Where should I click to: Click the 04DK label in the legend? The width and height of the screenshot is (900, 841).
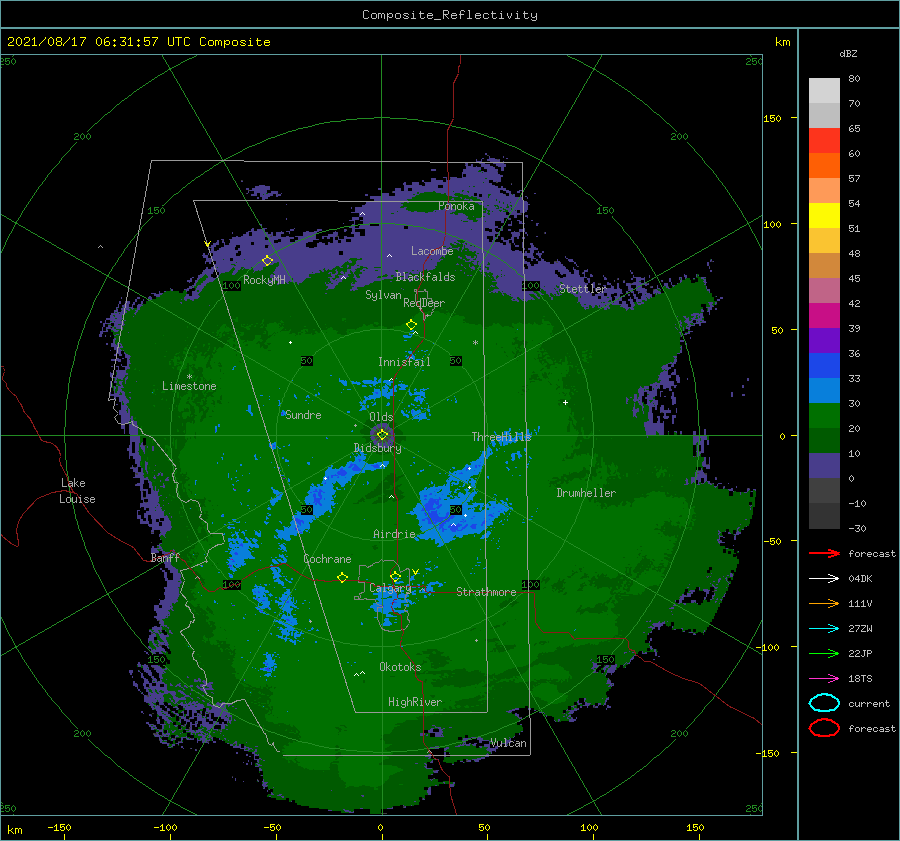860,578
